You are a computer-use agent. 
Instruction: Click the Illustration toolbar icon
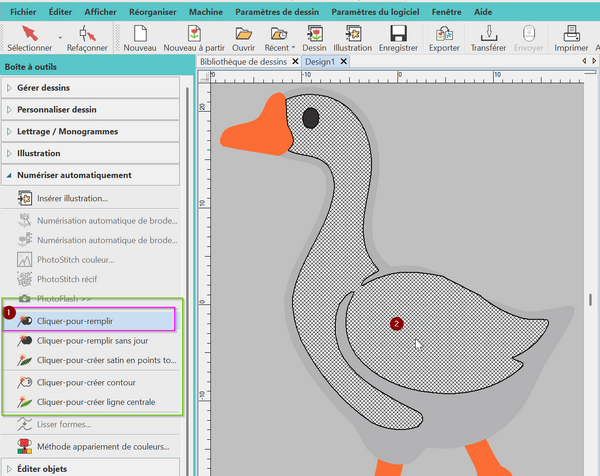(x=352, y=37)
